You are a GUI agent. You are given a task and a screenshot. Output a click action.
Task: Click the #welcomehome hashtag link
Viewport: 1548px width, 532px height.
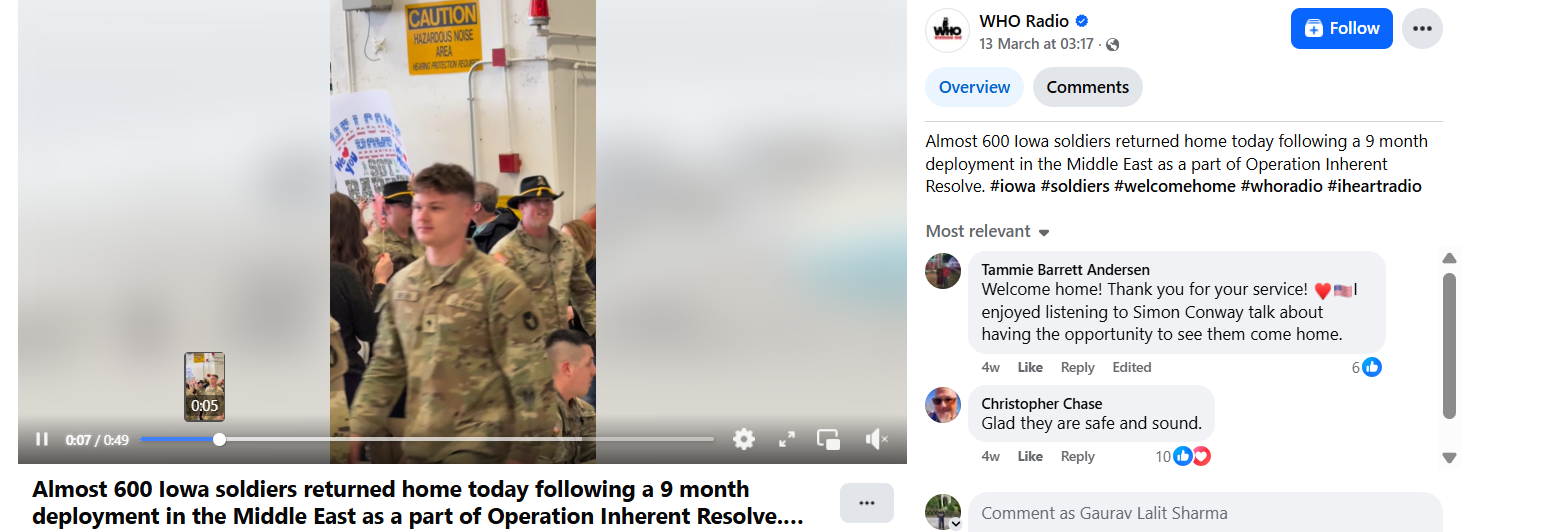click(x=1175, y=186)
